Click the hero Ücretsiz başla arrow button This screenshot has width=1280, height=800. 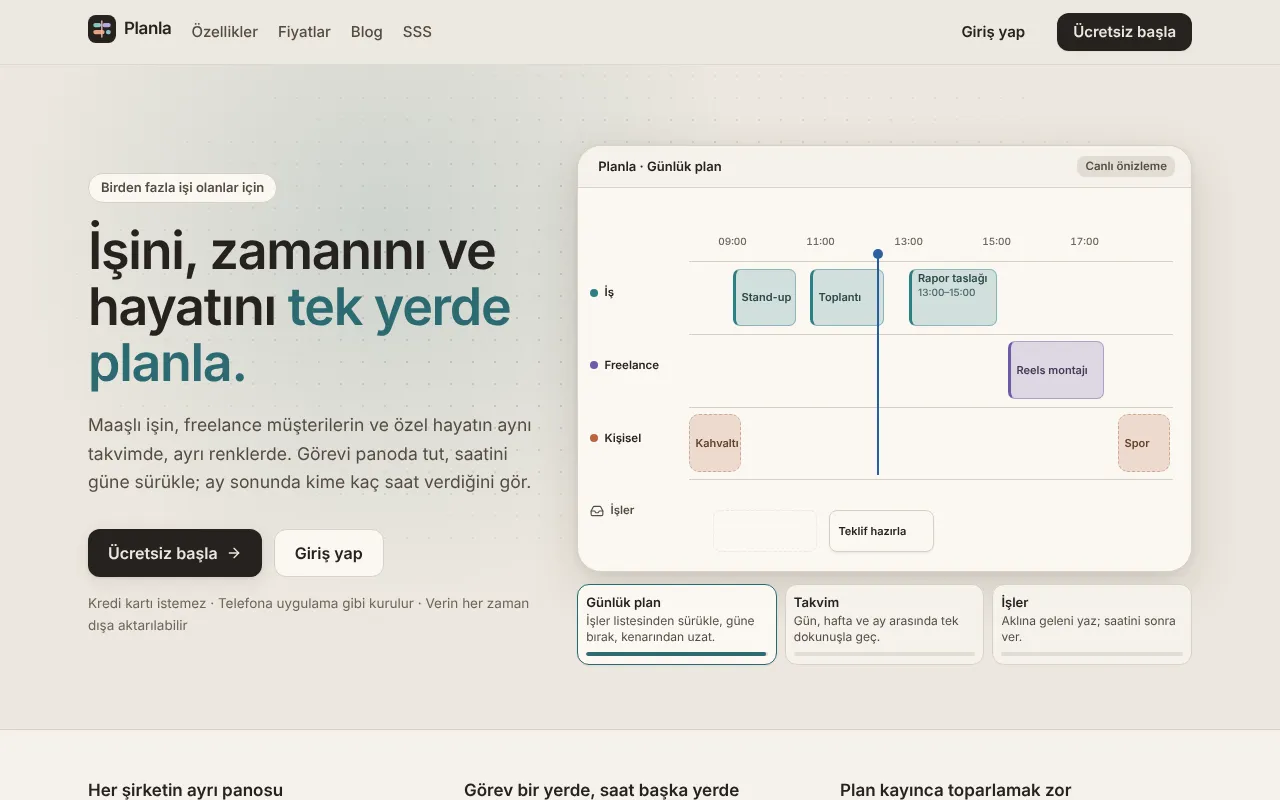coord(175,553)
